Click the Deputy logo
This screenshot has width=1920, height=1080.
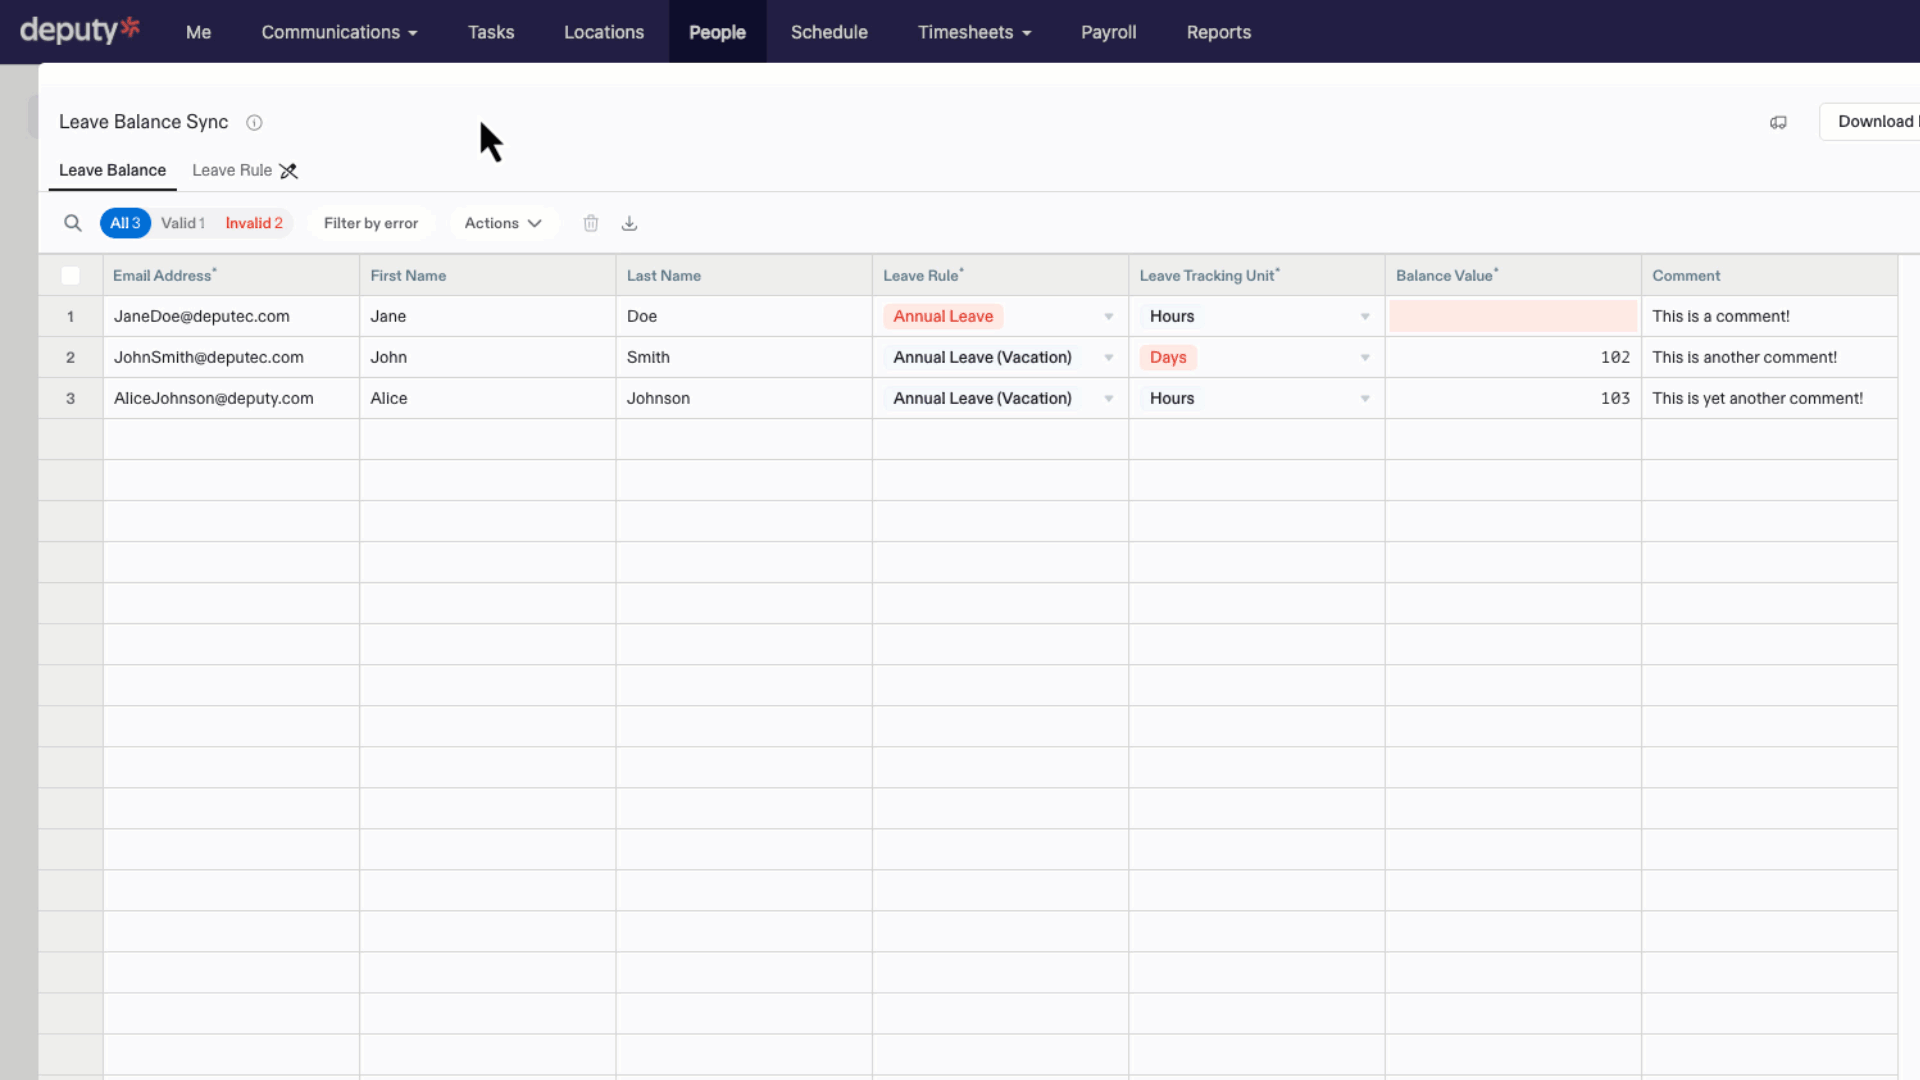[x=80, y=30]
